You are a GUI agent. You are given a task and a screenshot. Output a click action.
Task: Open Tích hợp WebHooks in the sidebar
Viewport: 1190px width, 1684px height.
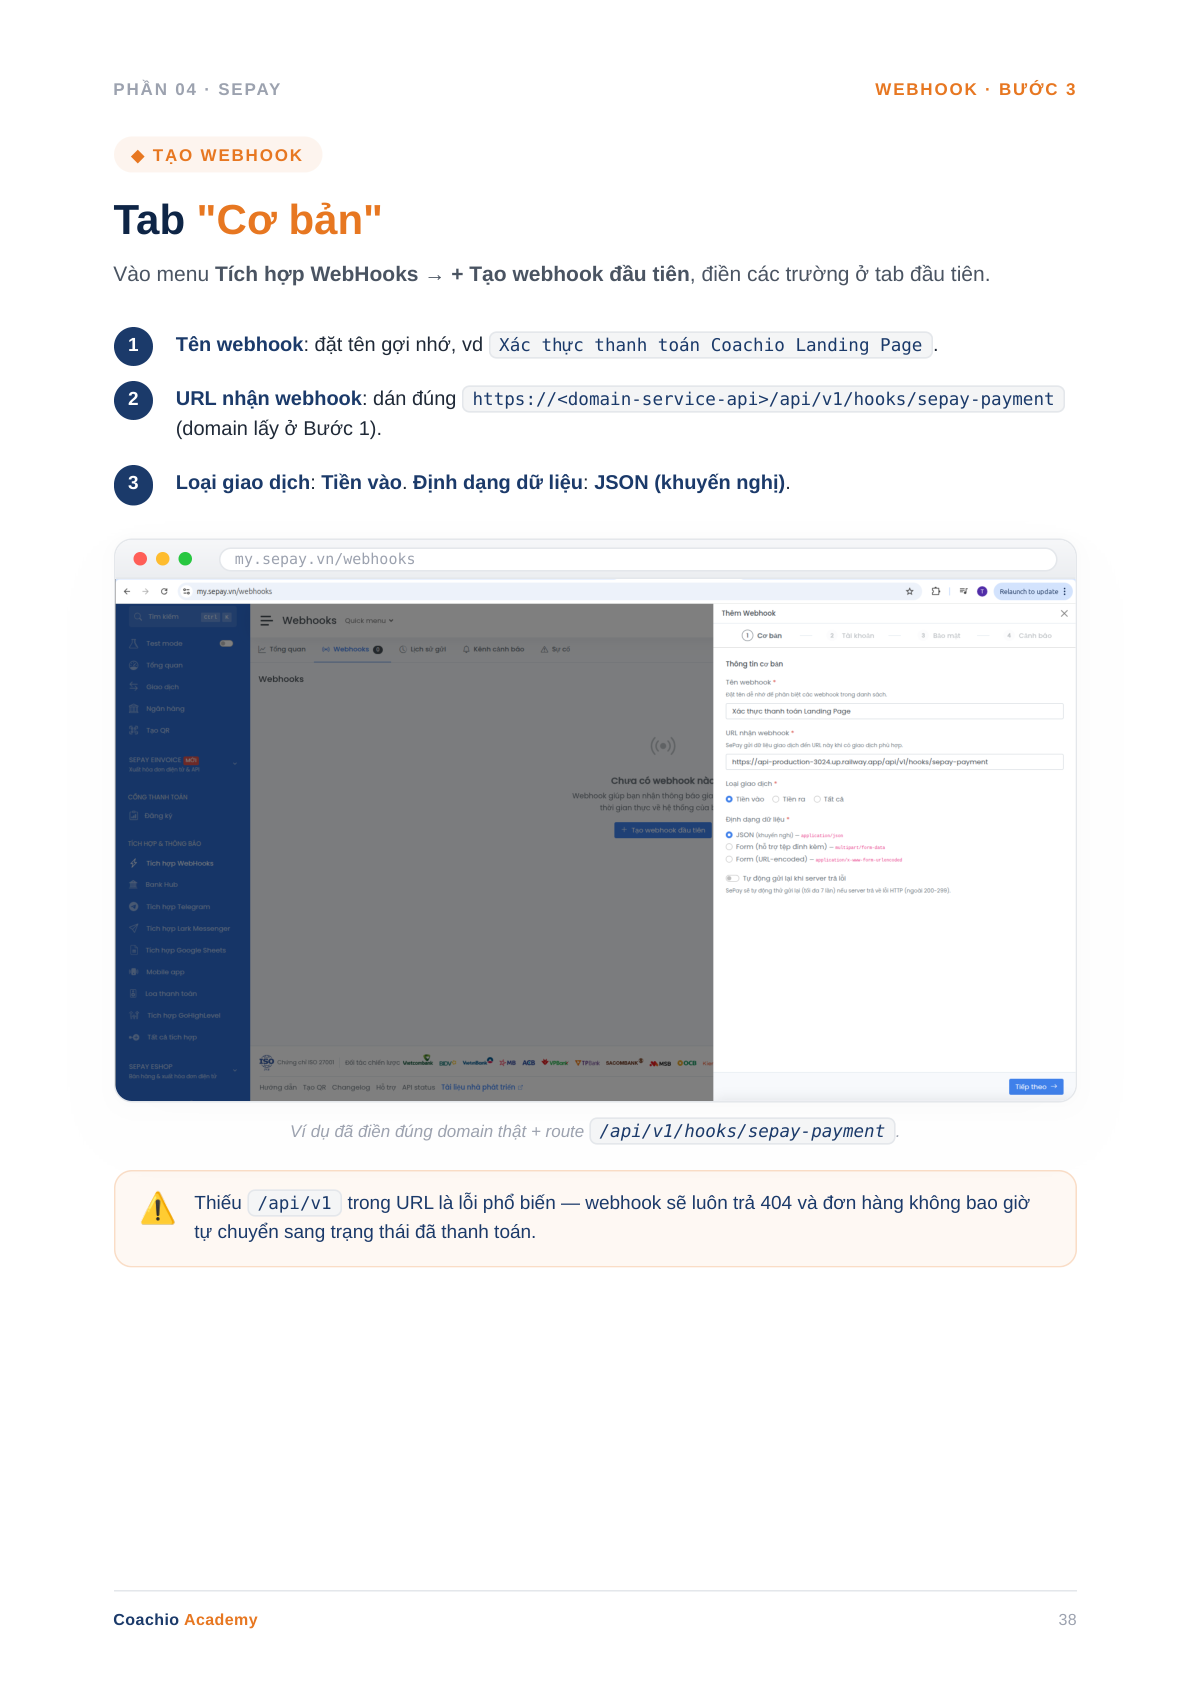pyautogui.click(x=179, y=863)
